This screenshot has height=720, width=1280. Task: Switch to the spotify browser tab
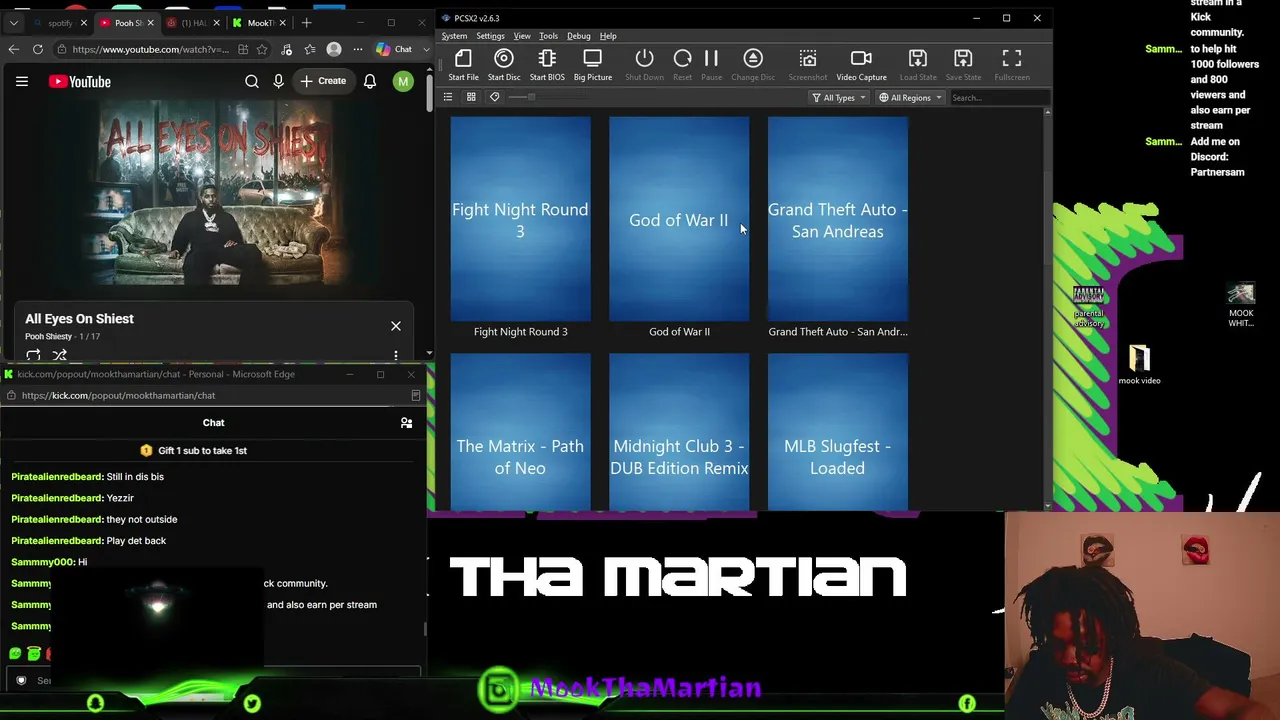60,23
